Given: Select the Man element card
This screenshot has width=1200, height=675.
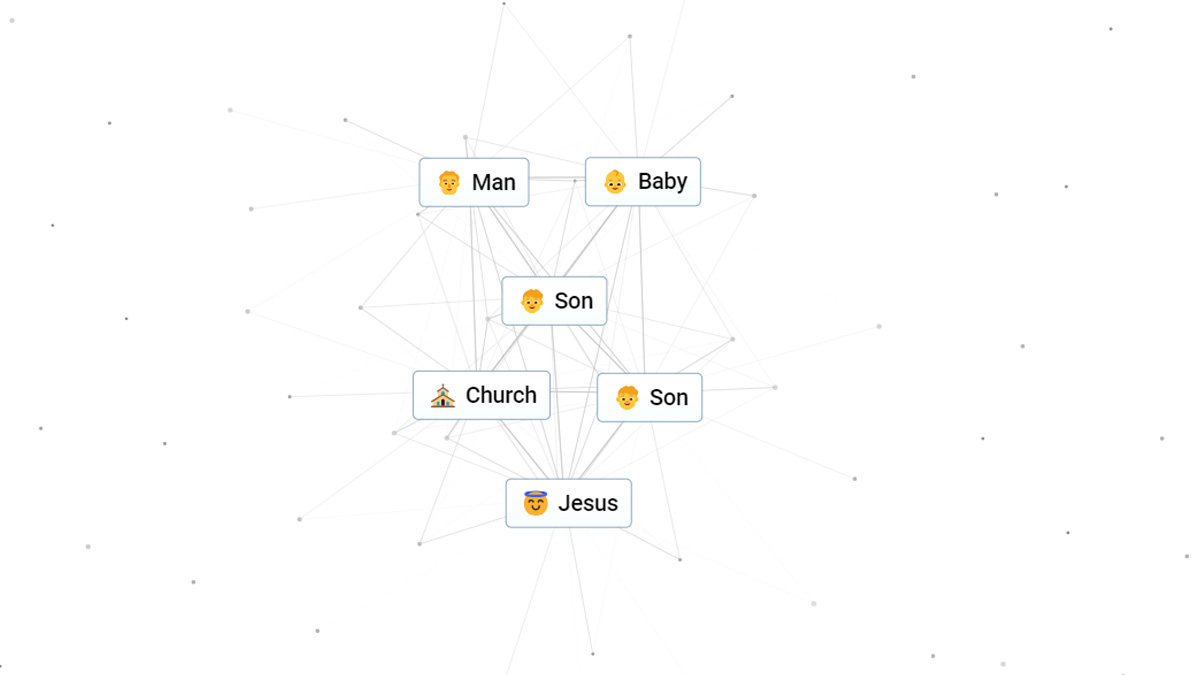Looking at the screenshot, I should click(x=474, y=182).
